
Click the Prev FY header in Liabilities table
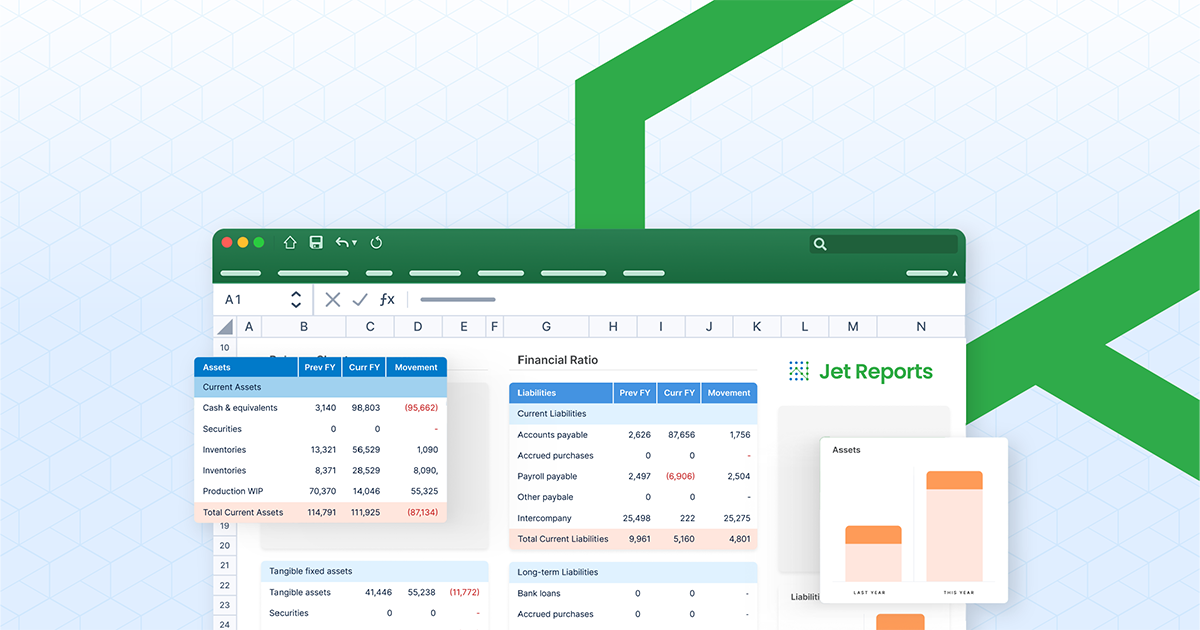click(635, 392)
